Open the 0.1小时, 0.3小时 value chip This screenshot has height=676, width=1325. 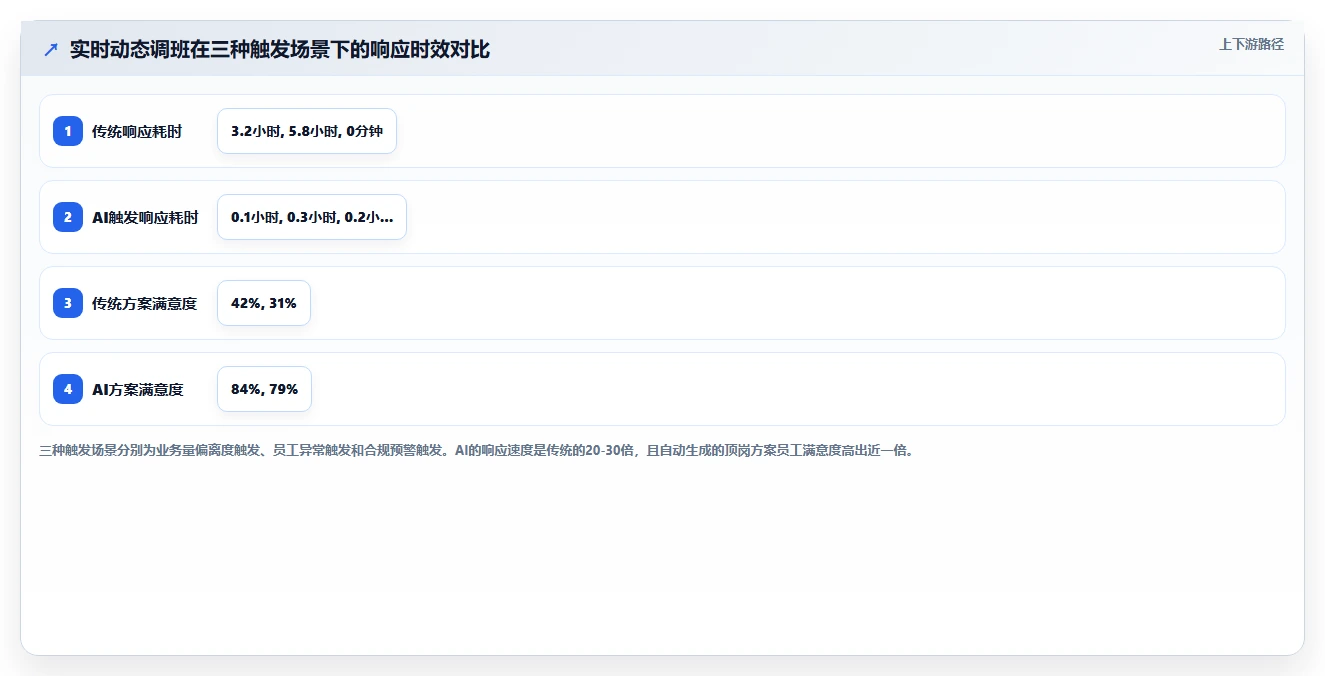(312, 217)
